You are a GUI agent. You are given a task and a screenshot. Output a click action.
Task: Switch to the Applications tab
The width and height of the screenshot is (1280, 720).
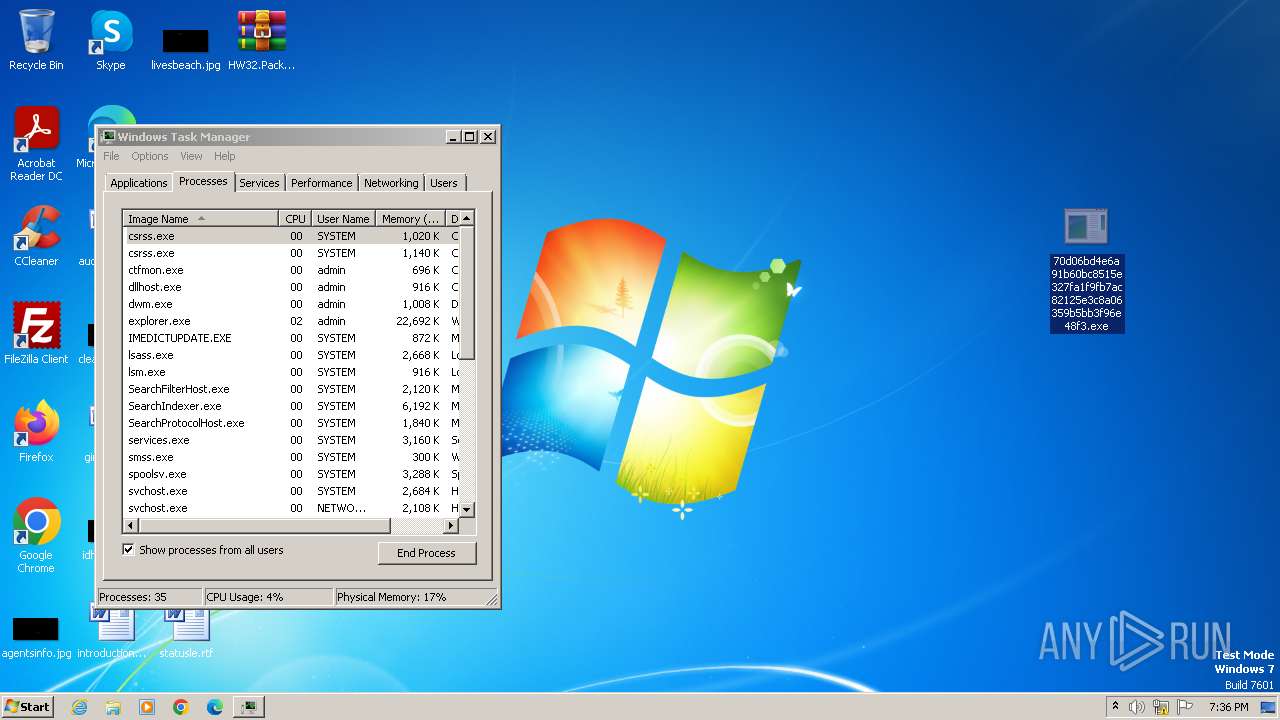tap(139, 183)
